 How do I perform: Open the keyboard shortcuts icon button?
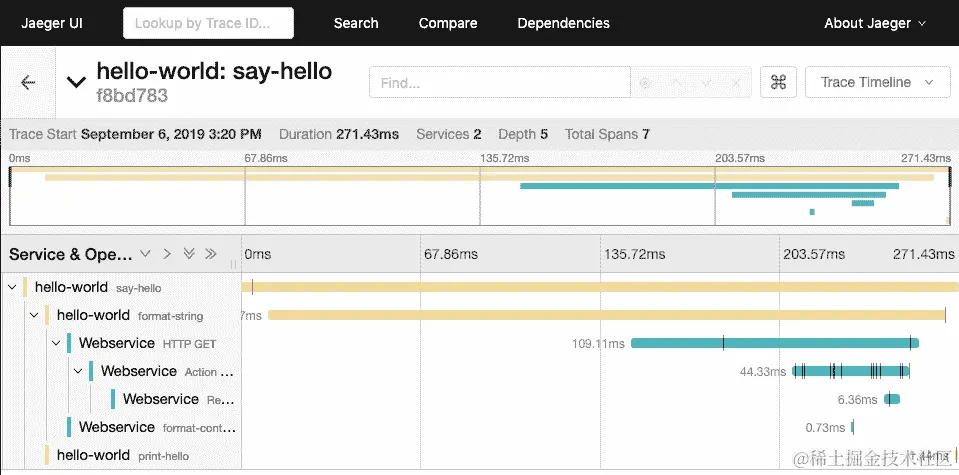pos(778,83)
